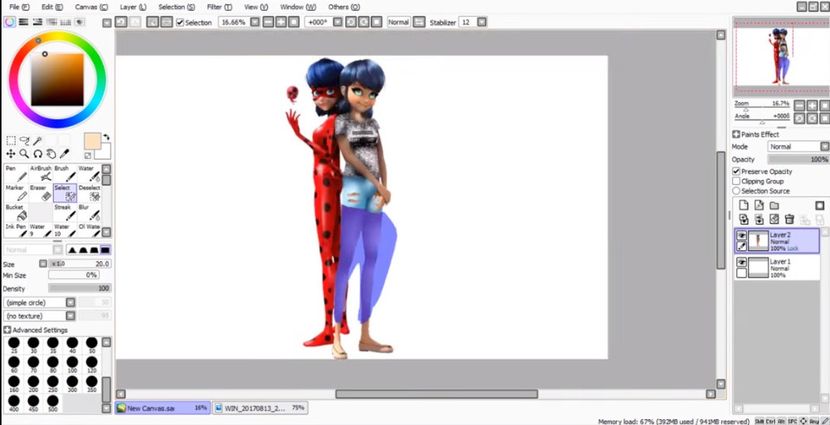This screenshot has width=830, height=425.
Task: Enable the Clipping Group checkbox
Action: (737, 181)
